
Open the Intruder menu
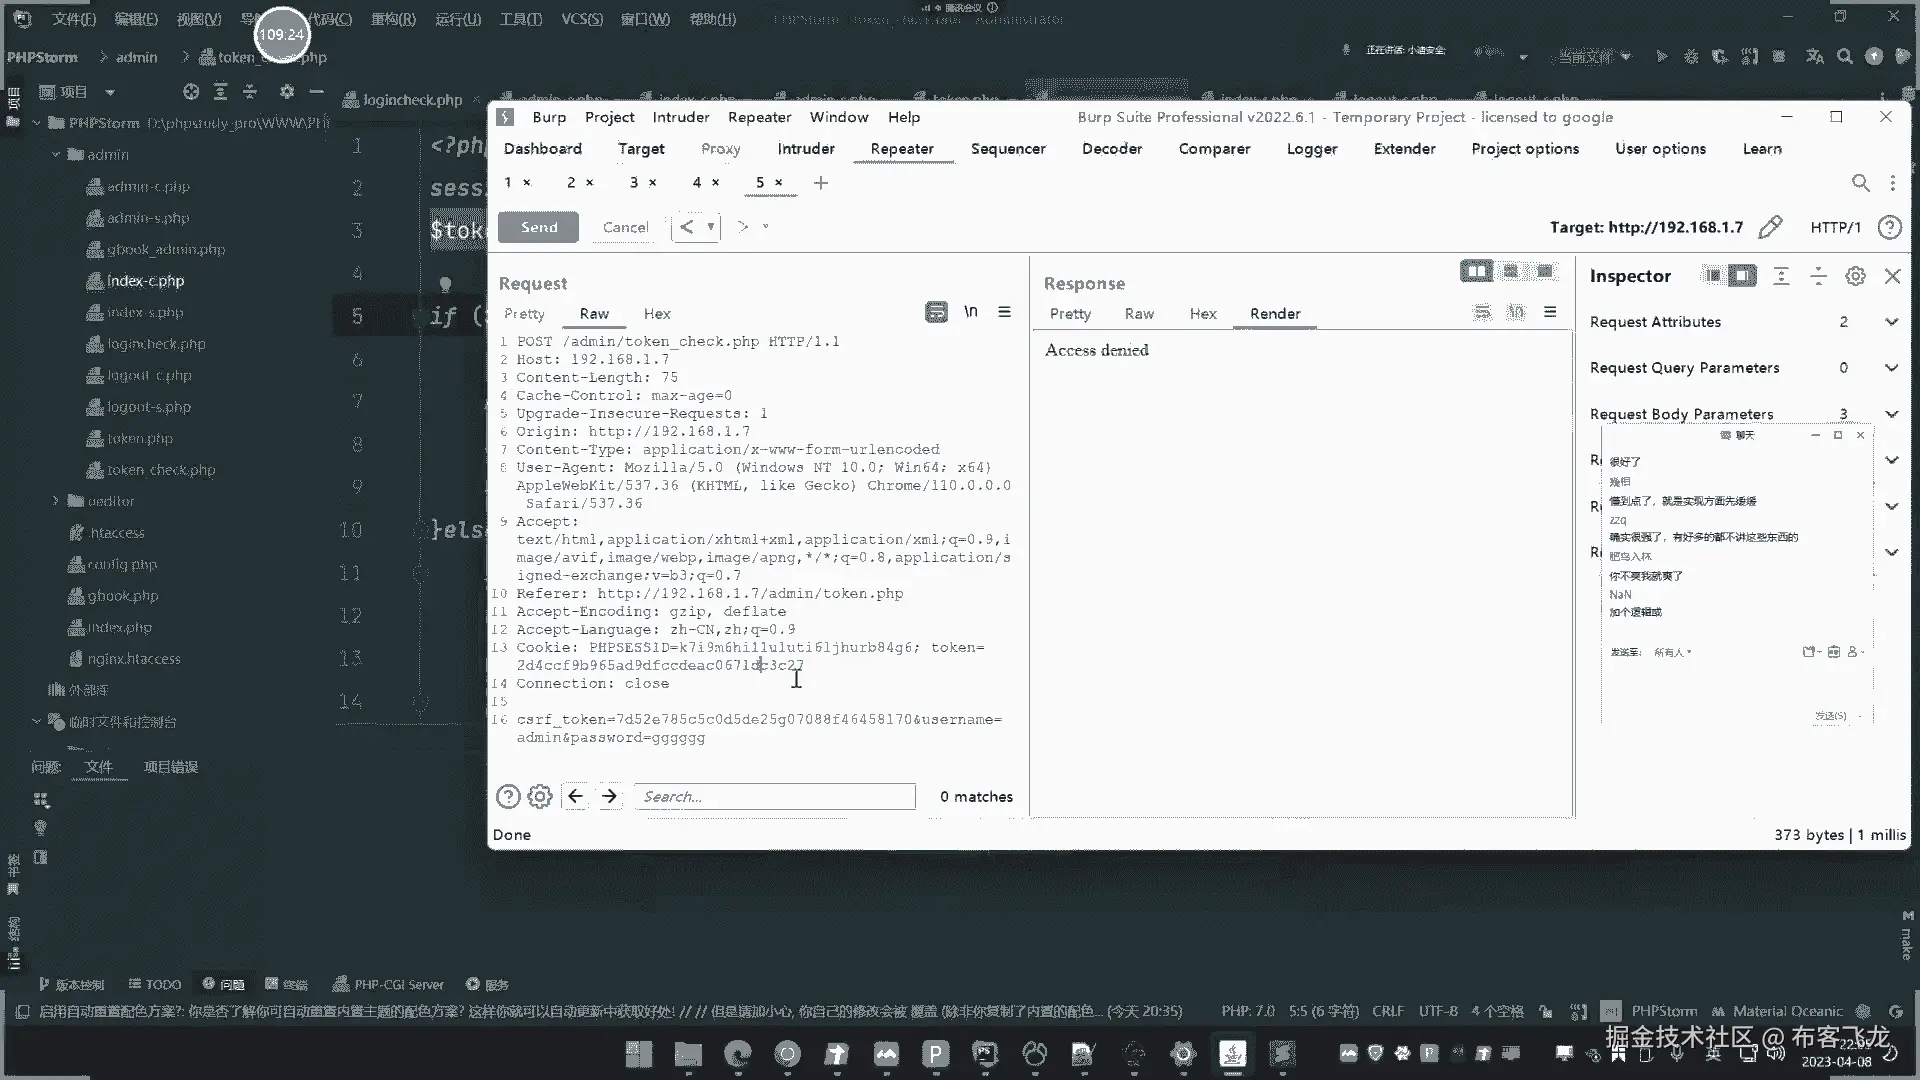tap(680, 117)
